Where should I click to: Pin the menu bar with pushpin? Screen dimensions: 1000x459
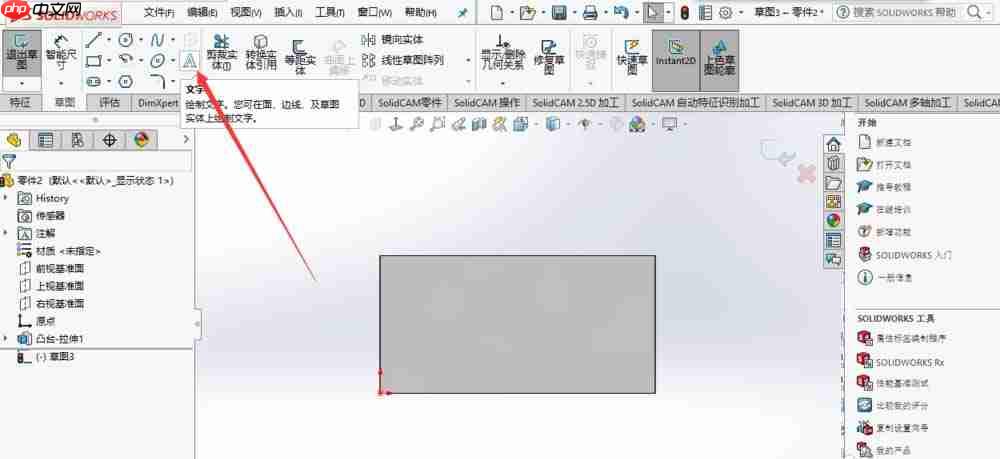point(463,12)
